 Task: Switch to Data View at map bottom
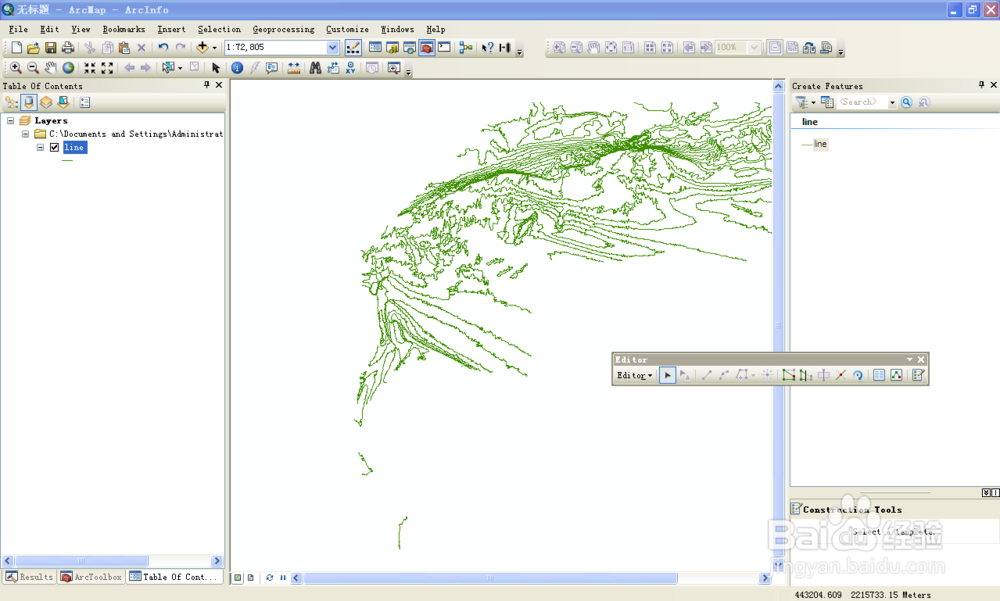point(238,577)
